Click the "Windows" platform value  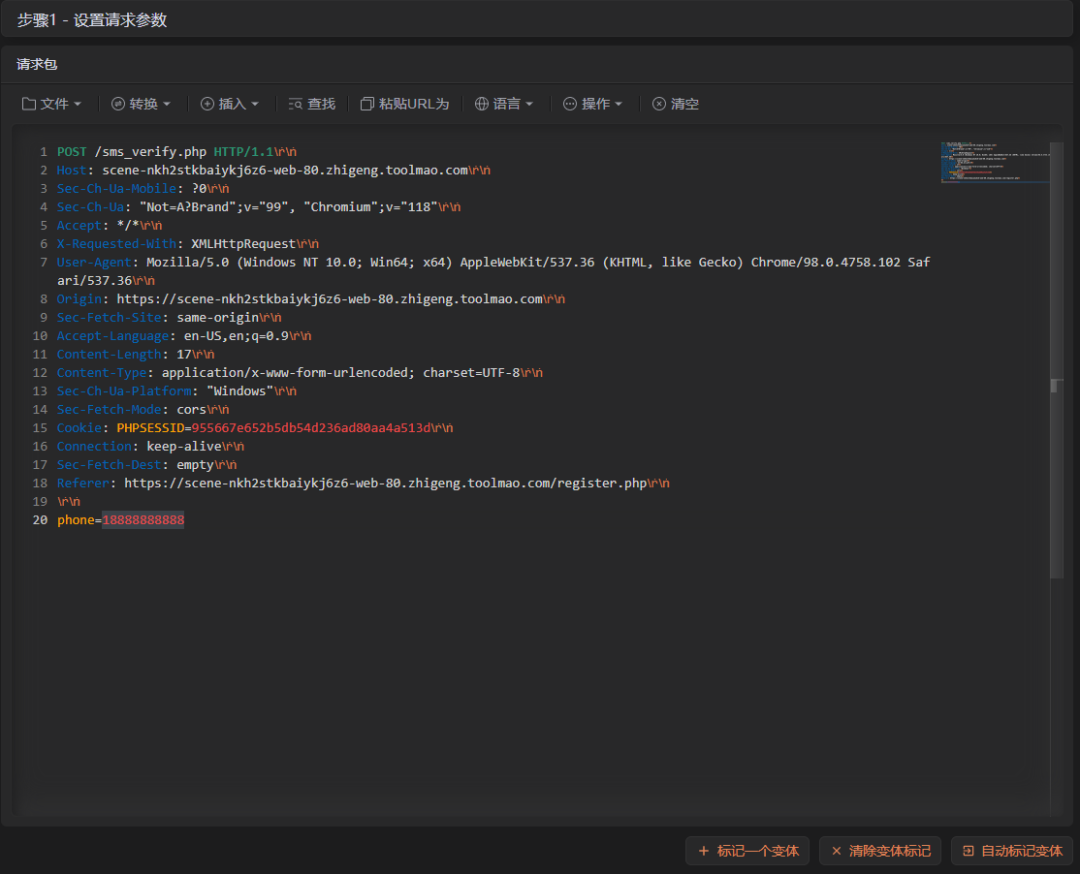240,391
